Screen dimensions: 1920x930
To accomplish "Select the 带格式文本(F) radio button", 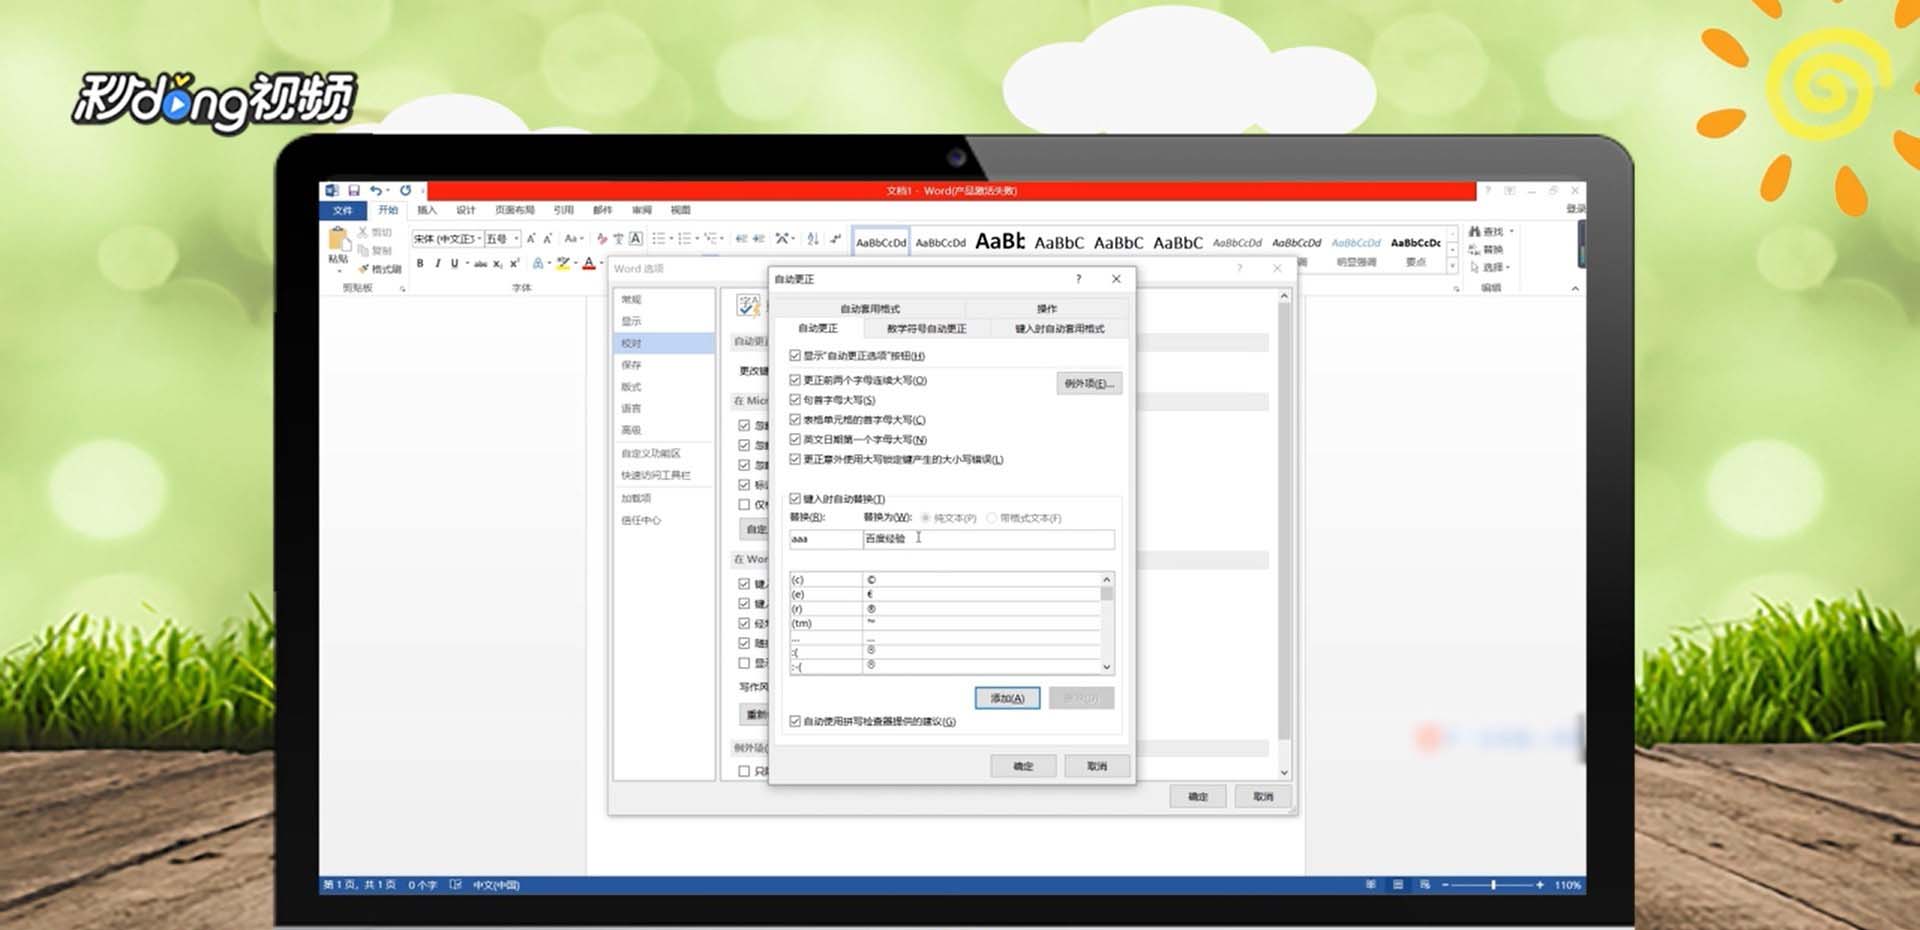I will (x=992, y=518).
